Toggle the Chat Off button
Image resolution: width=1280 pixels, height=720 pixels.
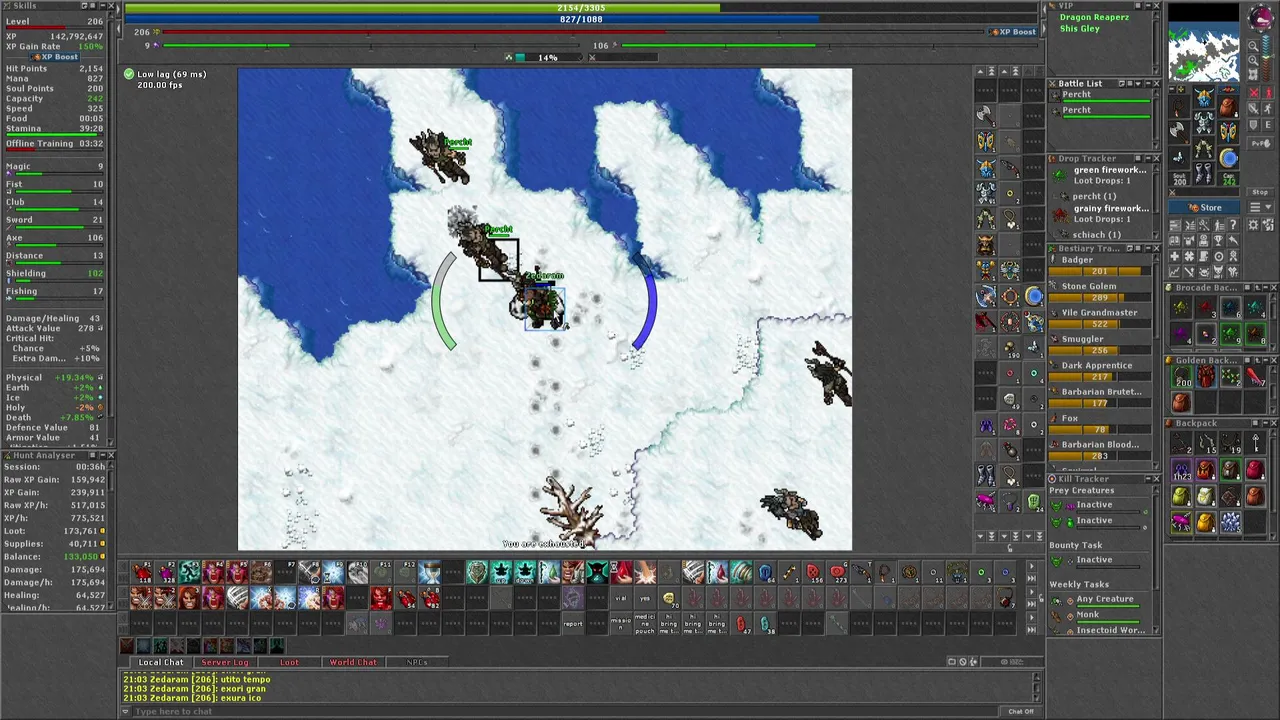tap(1021, 711)
